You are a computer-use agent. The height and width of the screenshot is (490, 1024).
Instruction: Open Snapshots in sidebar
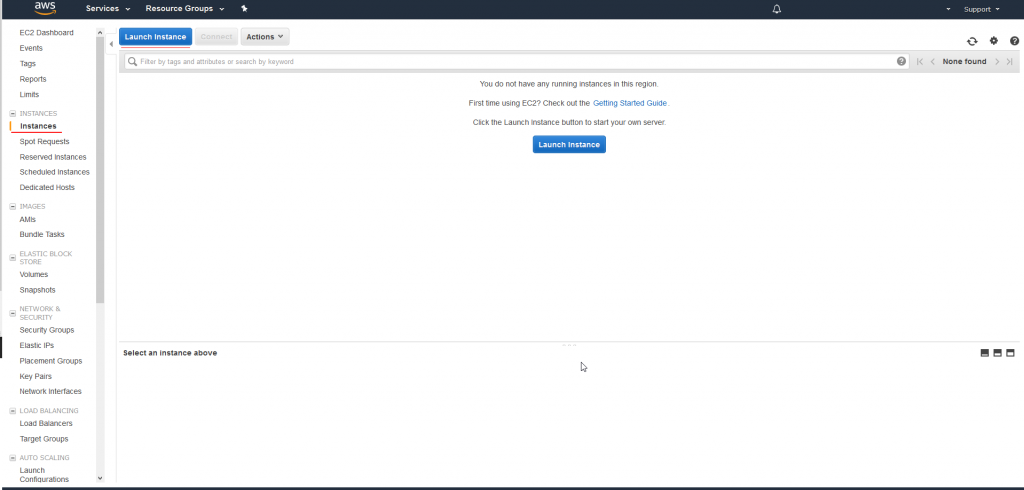click(x=37, y=290)
